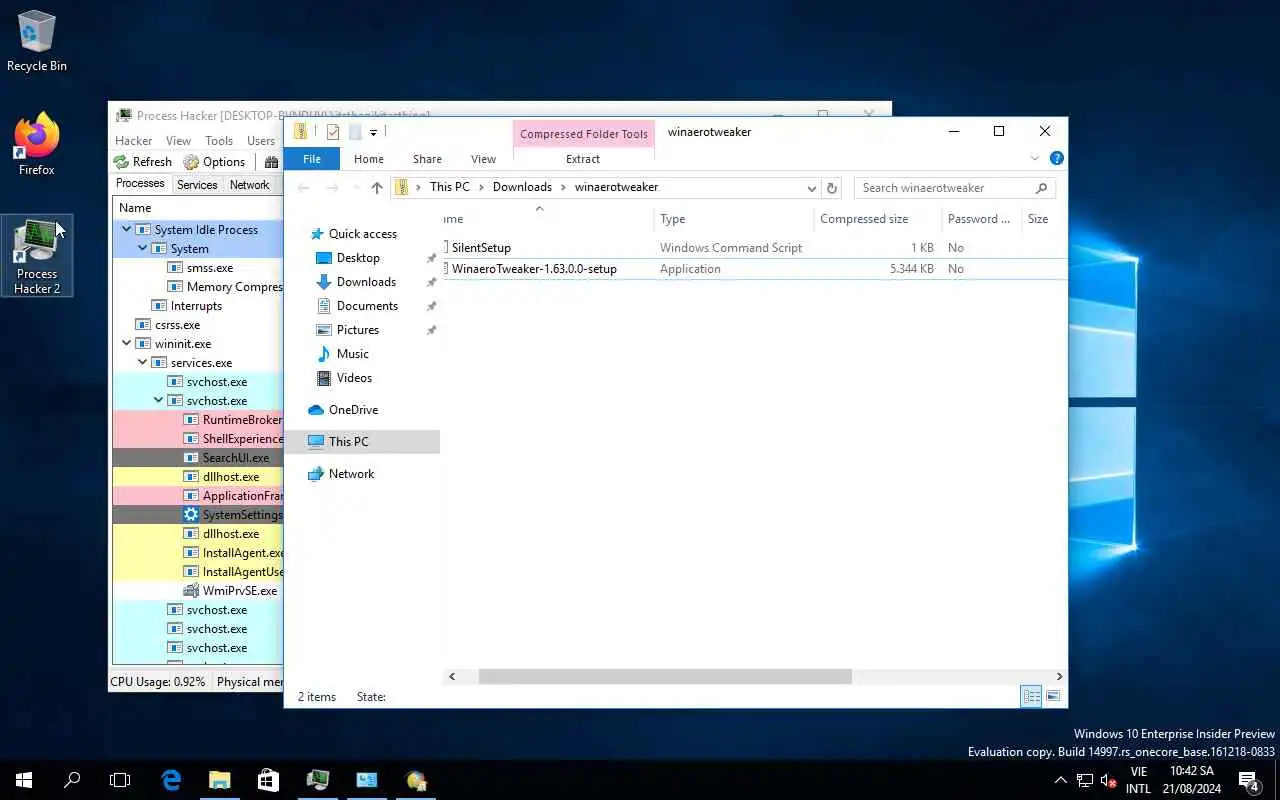Viewport: 1280px width, 800px height.
Task: Open Options in Process Hacker toolbar
Action: 214,162
